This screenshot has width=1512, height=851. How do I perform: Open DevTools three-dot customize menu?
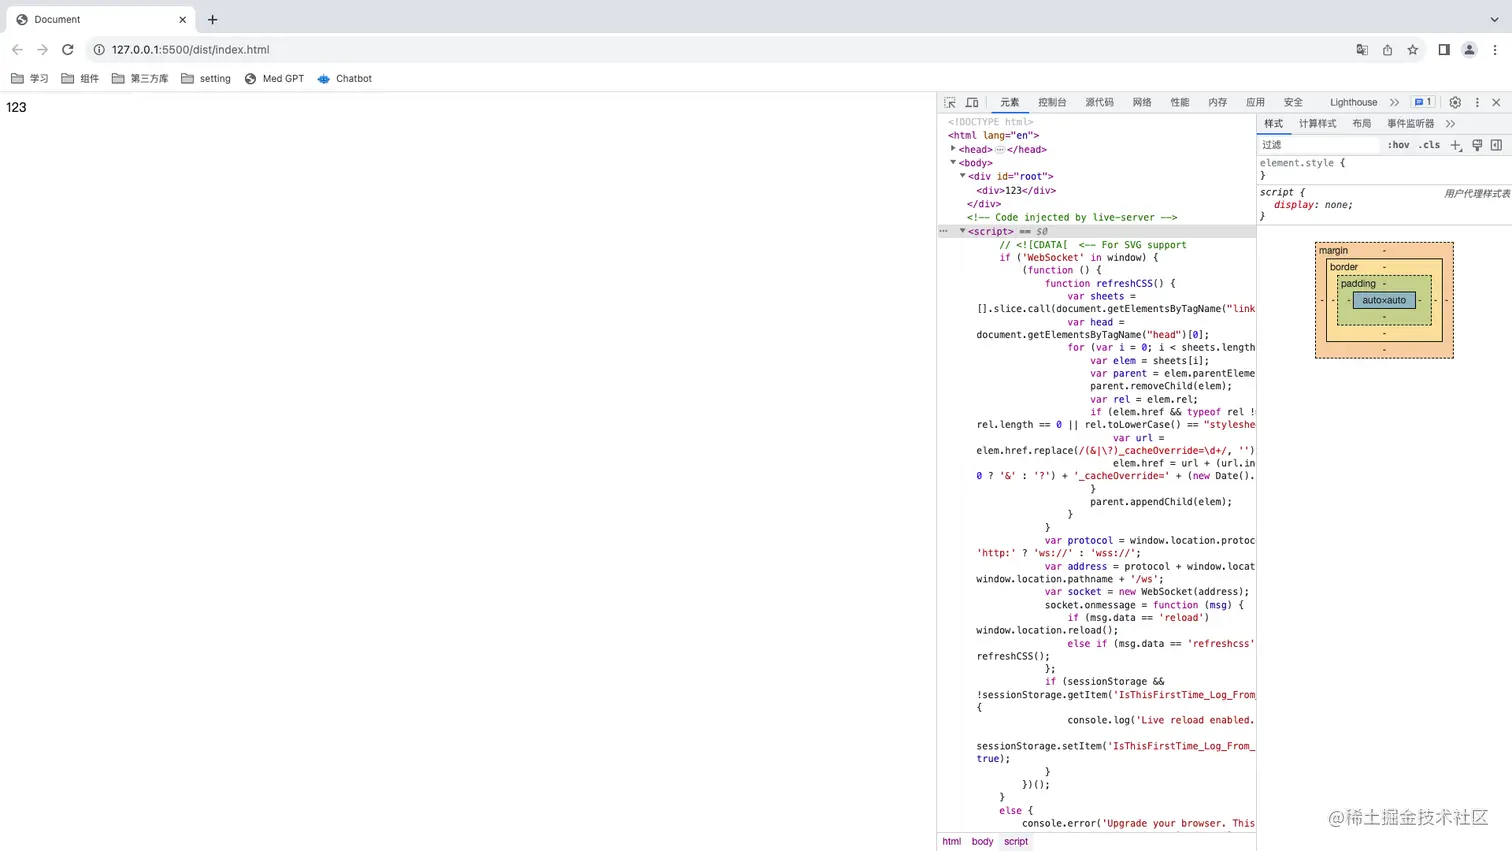(1477, 102)
